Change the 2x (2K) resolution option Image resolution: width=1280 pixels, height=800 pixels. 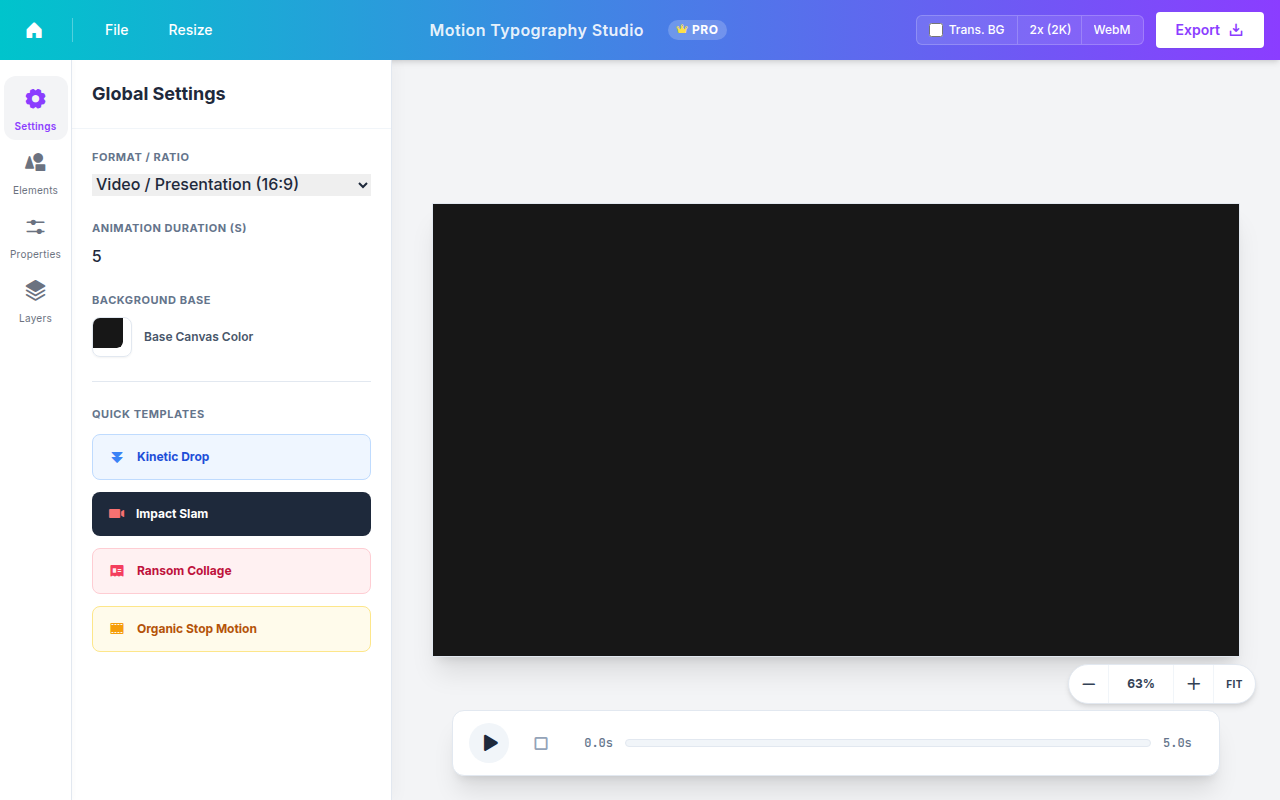point(1050,30)
